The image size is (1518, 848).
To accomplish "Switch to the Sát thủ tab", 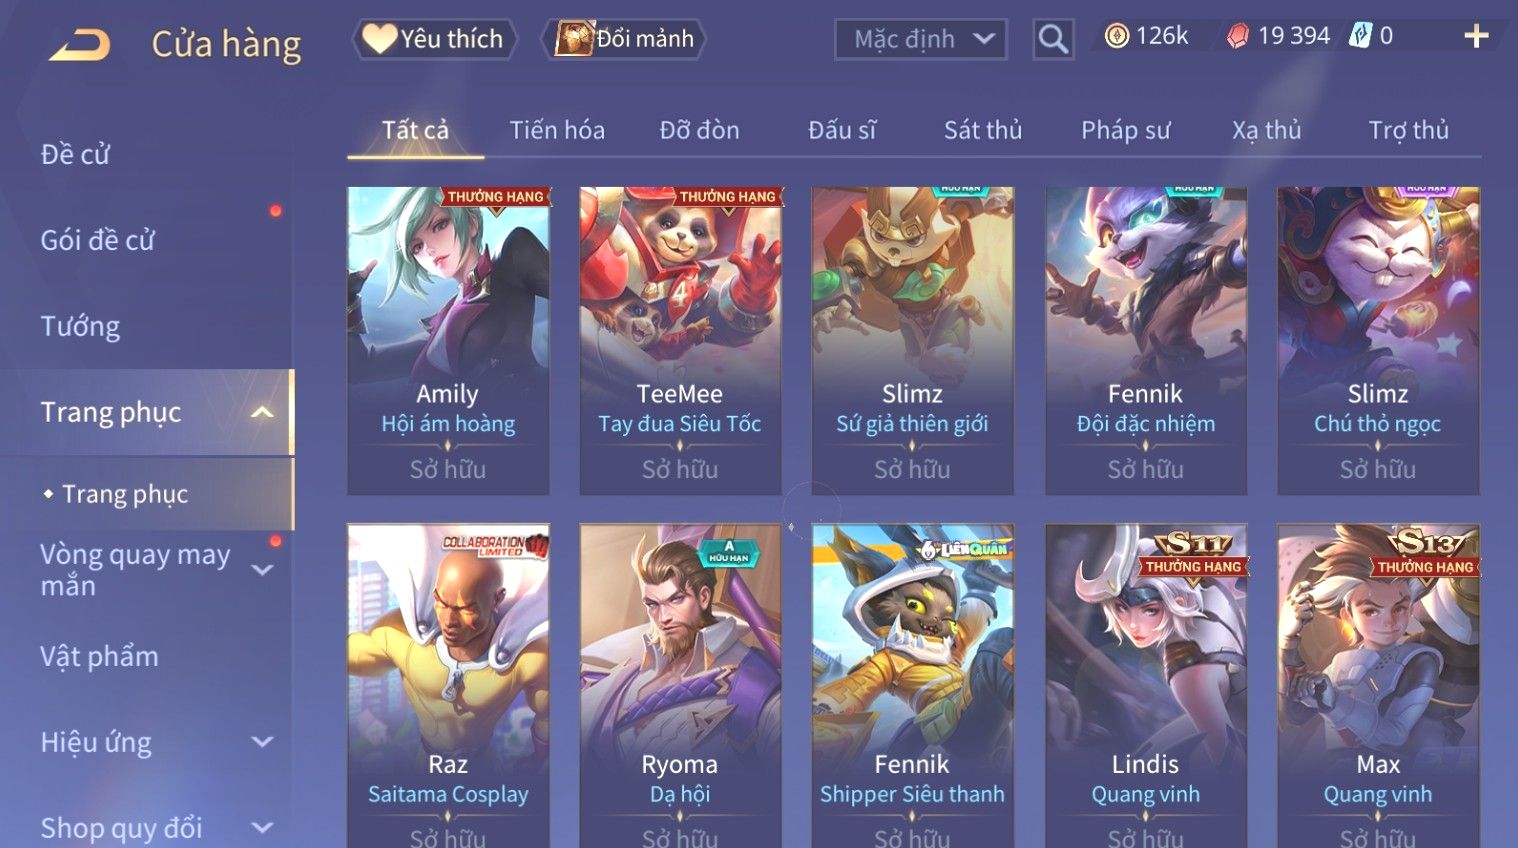I will pyautogui.click(x=983, y=130).
